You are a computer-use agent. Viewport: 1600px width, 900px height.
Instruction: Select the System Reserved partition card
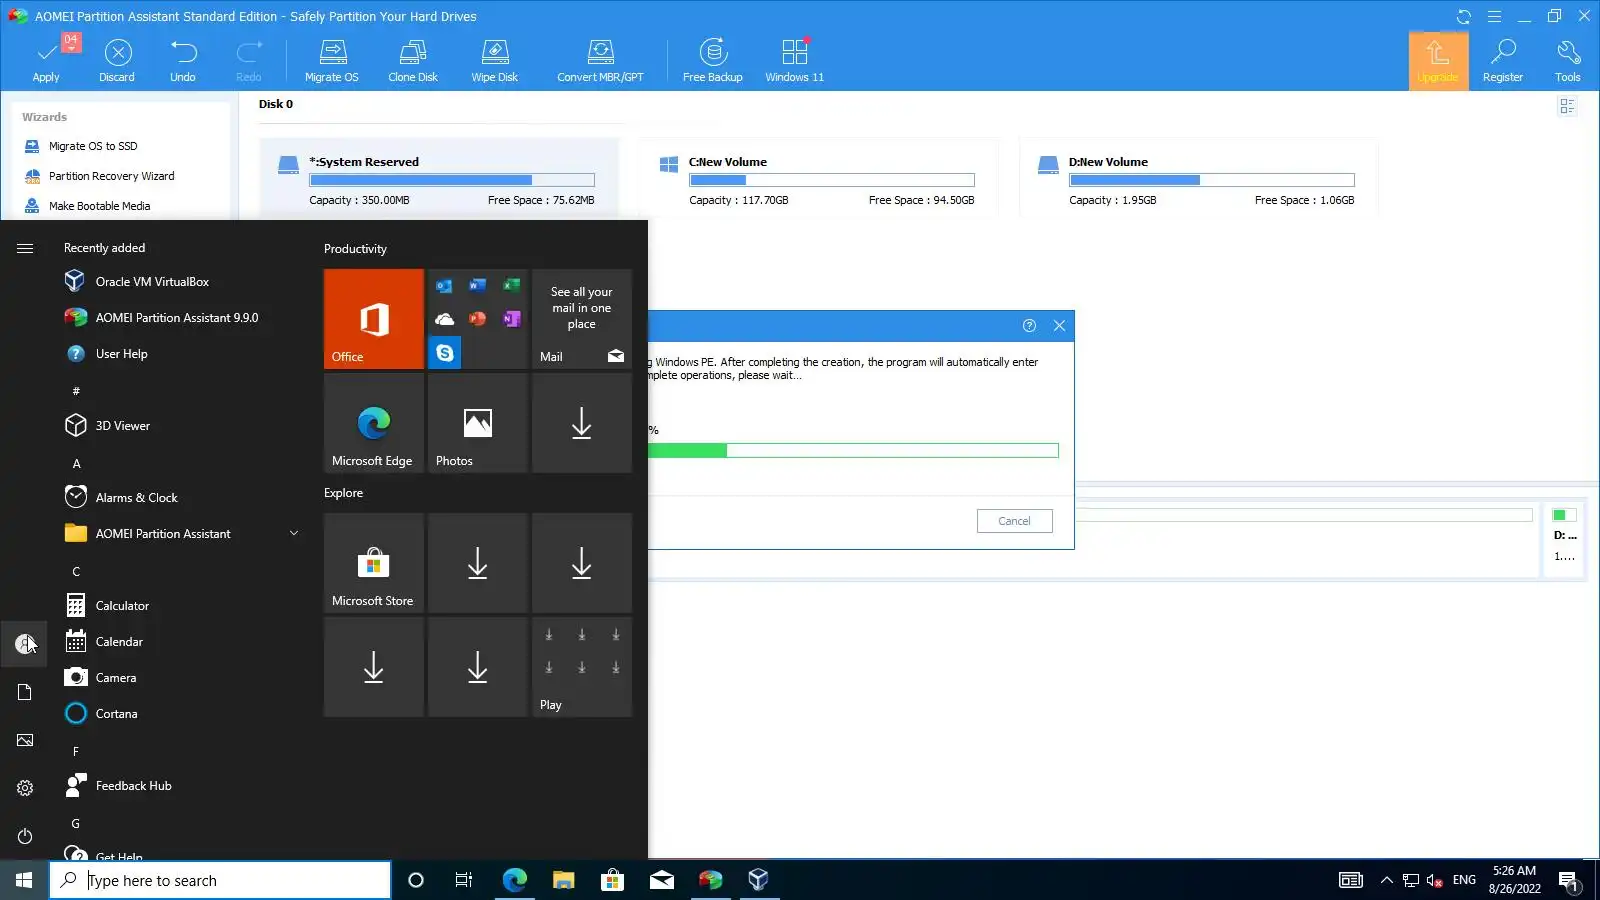pyautogui.click(x=439, y=178)
